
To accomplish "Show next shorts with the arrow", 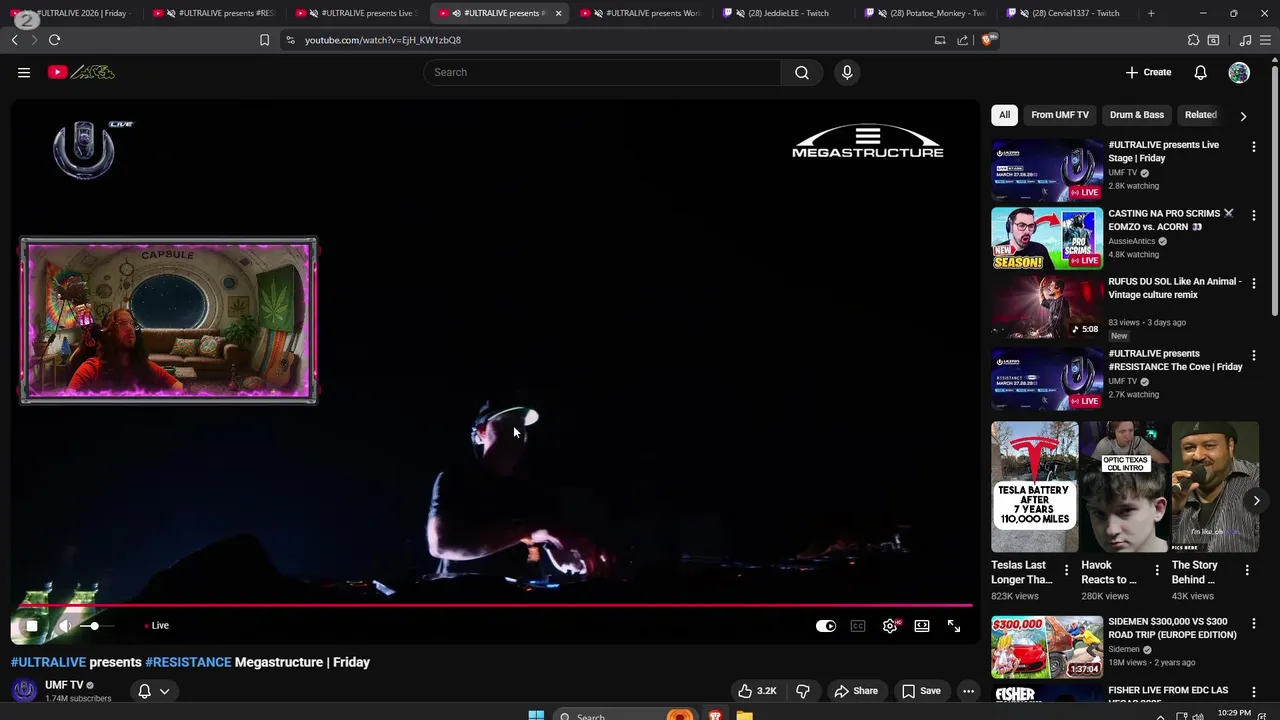I will [1256, 501].
